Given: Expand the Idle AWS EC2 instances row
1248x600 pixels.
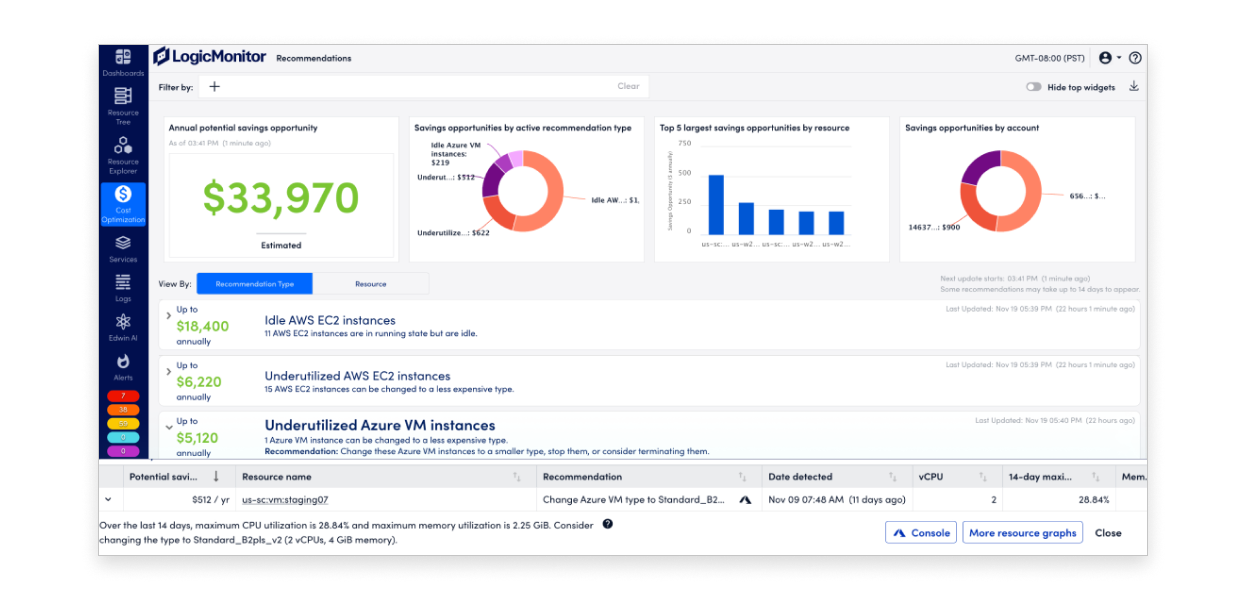Looking at the screenshot, I should click(x=167, y=315).
